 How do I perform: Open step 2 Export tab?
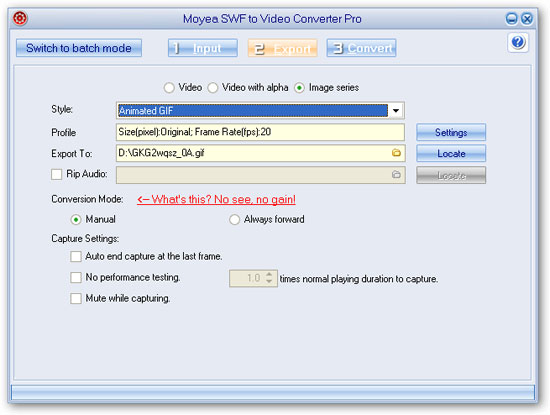[x=282, y=48]
